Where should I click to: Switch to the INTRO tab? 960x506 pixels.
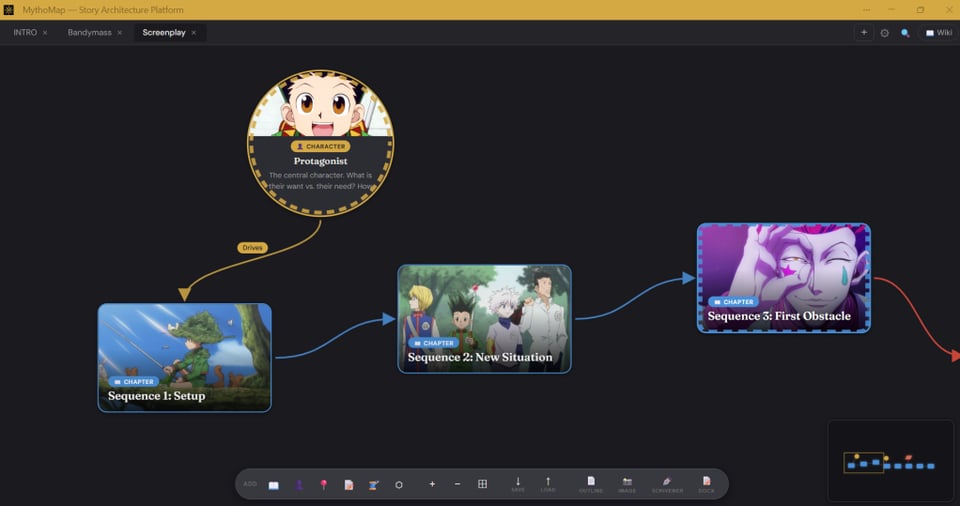pos(25,32)
